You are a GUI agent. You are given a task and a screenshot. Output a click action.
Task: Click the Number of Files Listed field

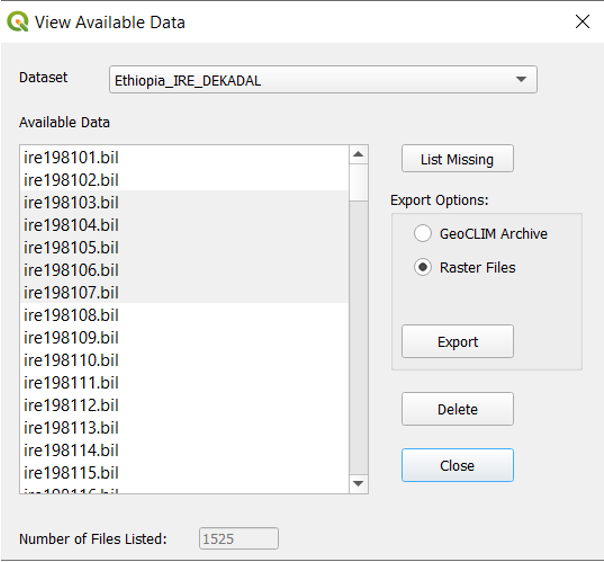pyautogui.click(x=239, y=538)
